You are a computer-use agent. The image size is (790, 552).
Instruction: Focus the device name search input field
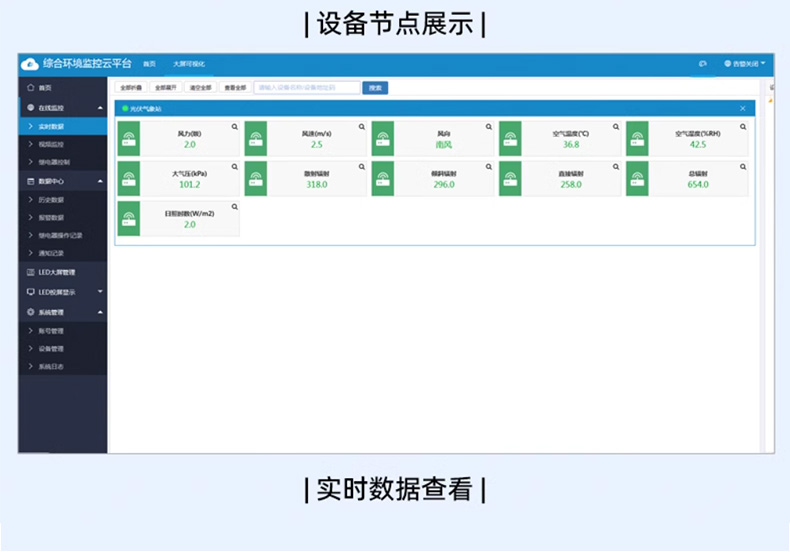coord(307,88)
